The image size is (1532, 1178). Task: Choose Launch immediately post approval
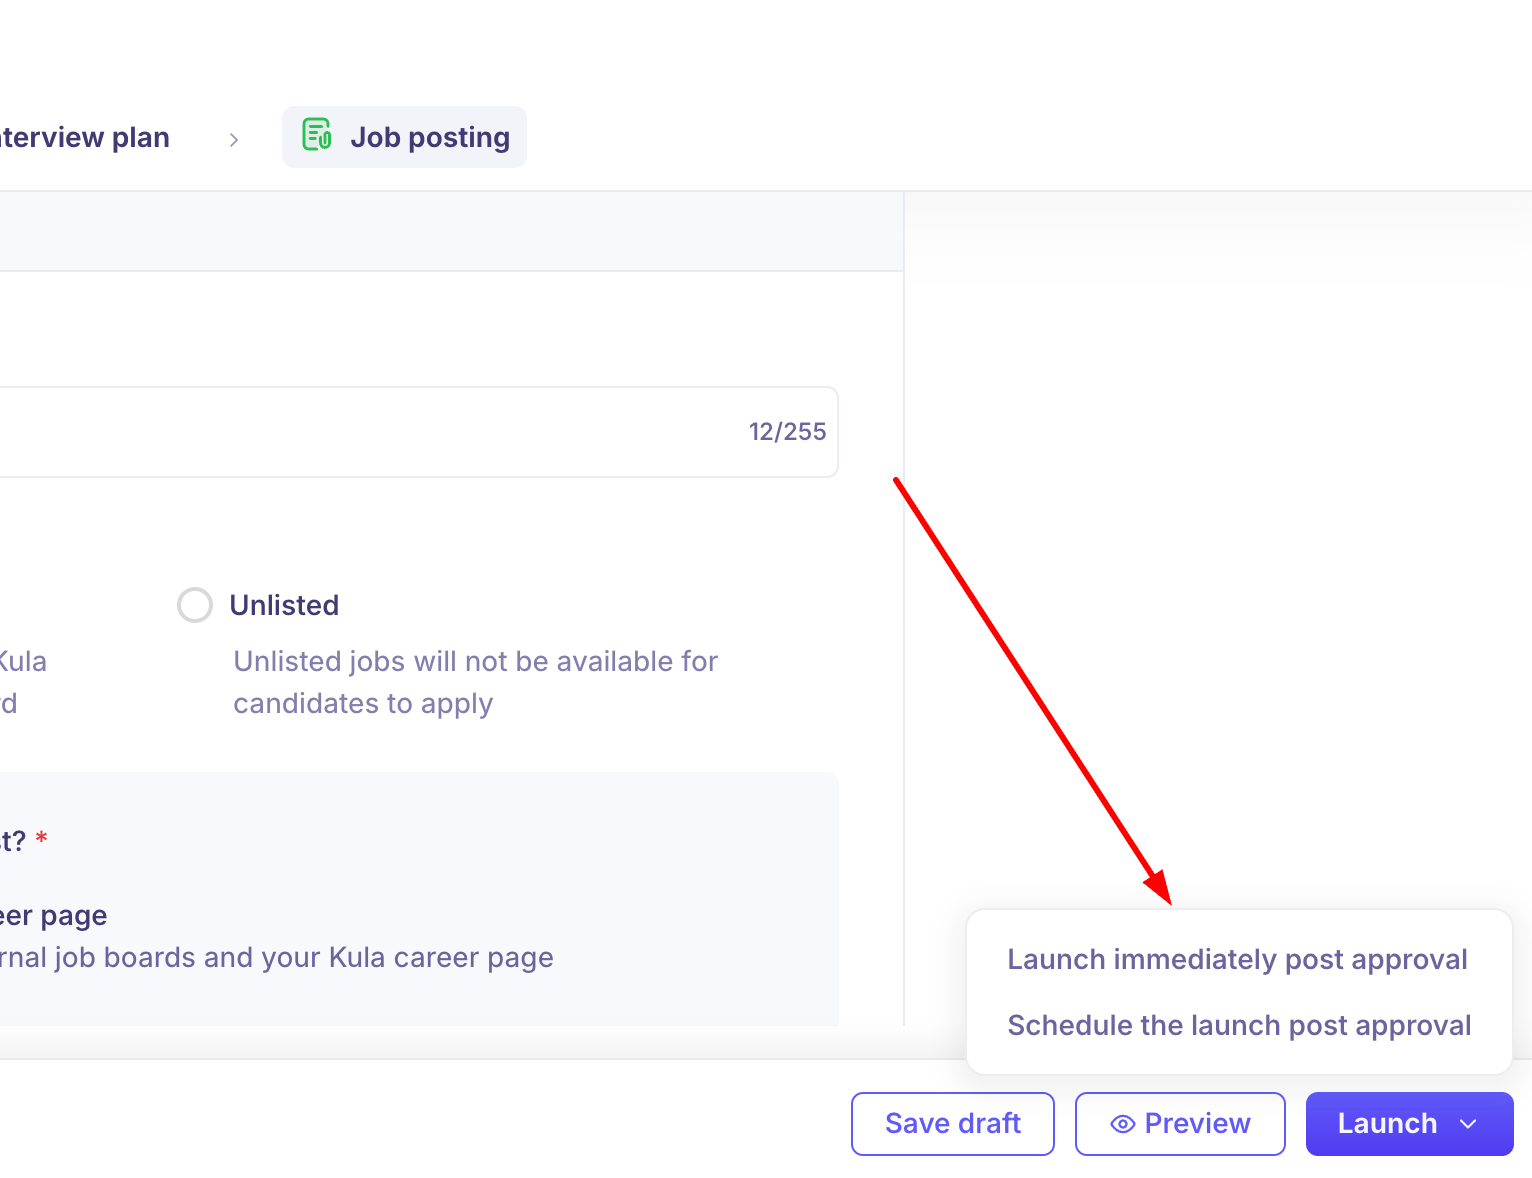(1237, 959)
